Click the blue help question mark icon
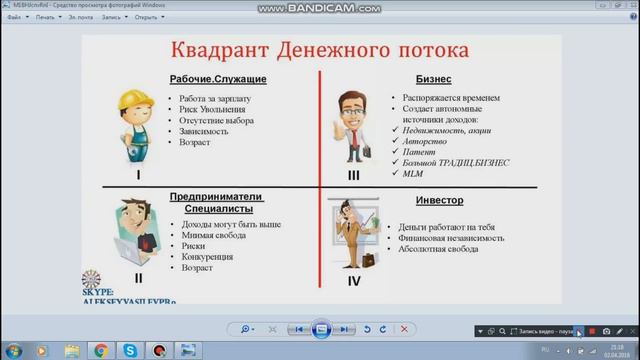Screen dimensions: 640x360 [633, 17]
